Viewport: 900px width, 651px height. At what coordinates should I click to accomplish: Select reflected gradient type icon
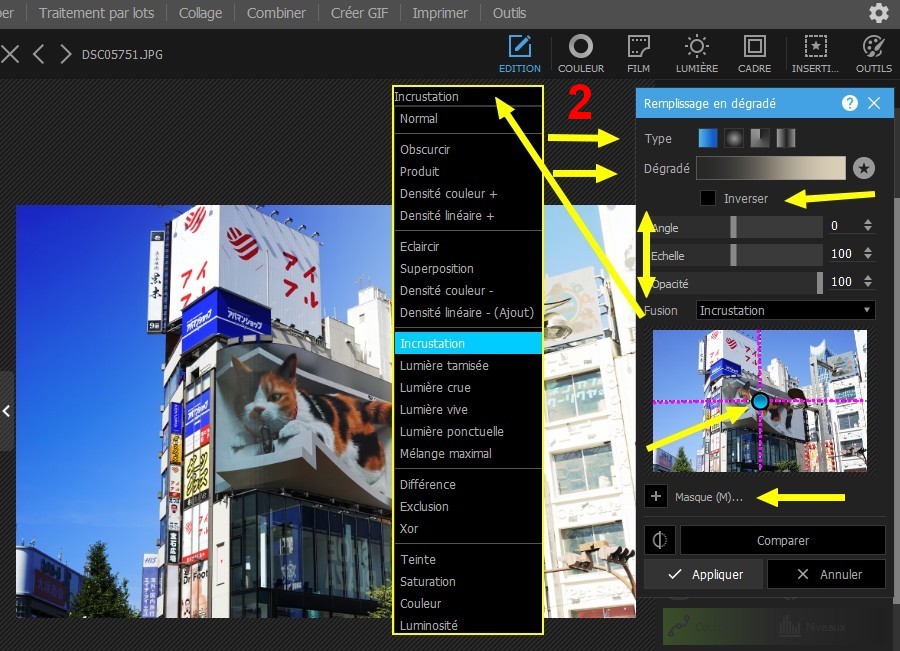tap(785, 138)
